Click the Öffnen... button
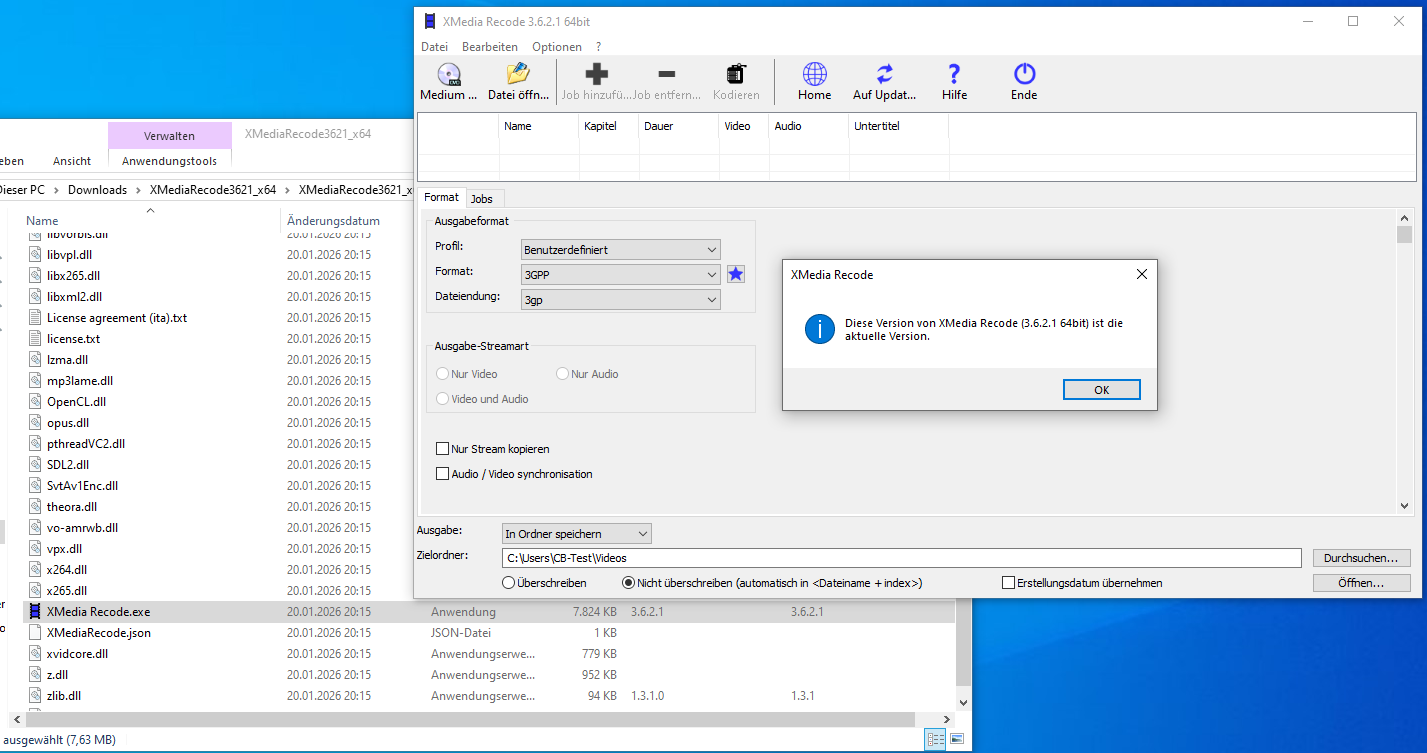Image resolution: width=1427 pixels, height=753 pixels. point(1361,582)
